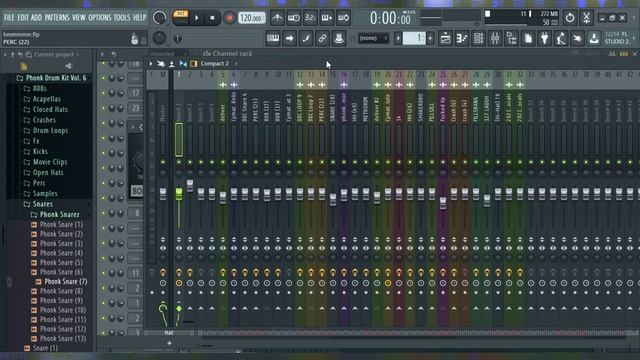Click channel rack mixer-target button 23

[x=136, y=108]
